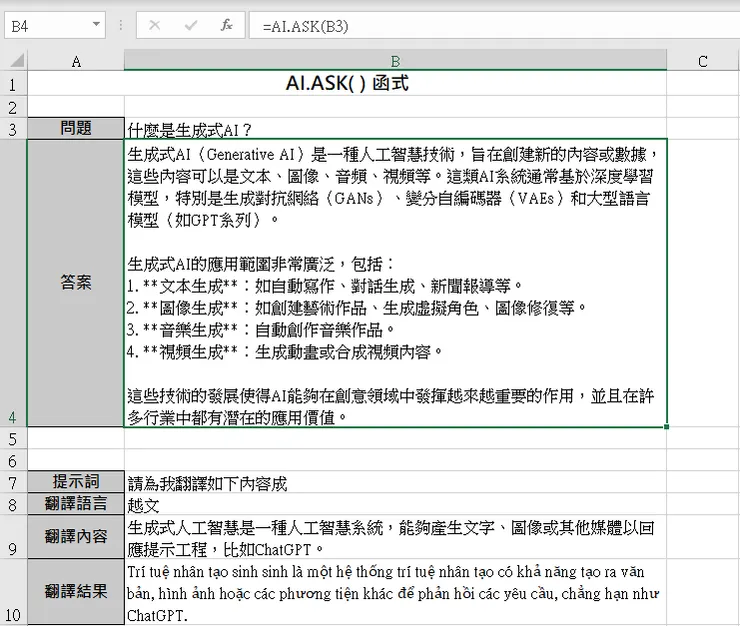740x626 pixels.
Task: Click cell starting '生成式人工智慧是一種'
Action: 395,537
